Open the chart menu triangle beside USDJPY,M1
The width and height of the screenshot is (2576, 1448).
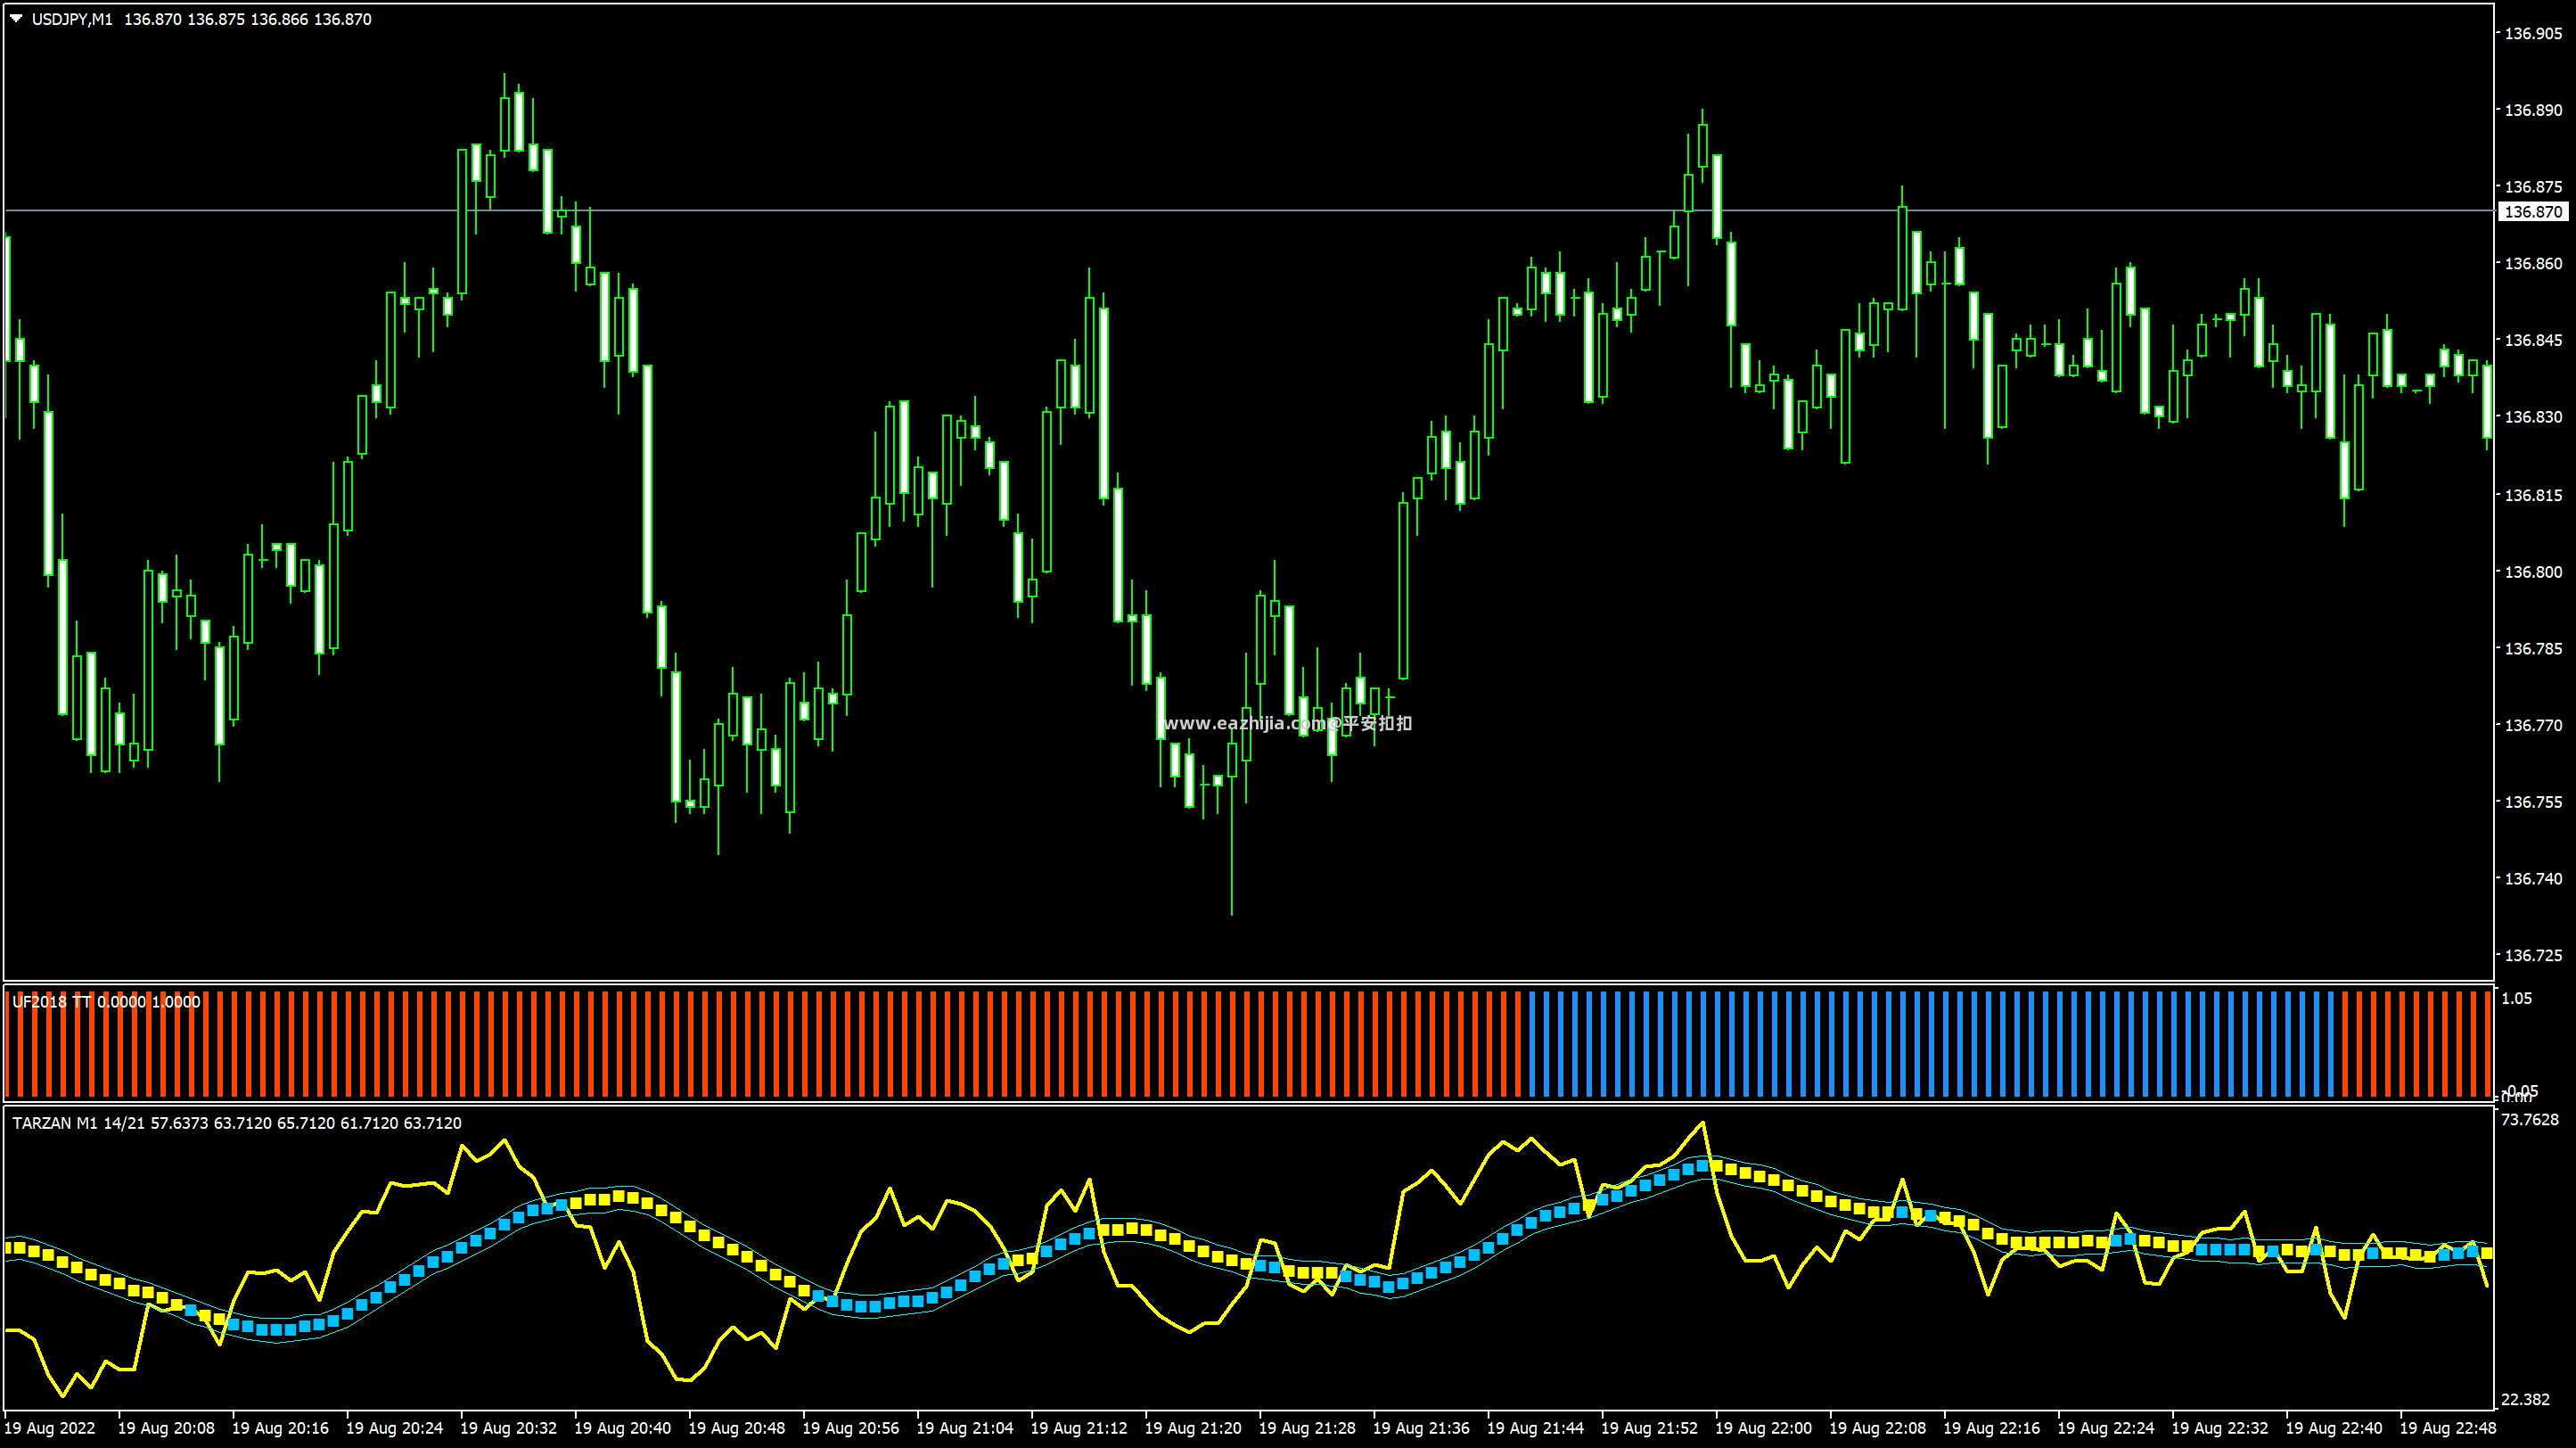[16, 18]
